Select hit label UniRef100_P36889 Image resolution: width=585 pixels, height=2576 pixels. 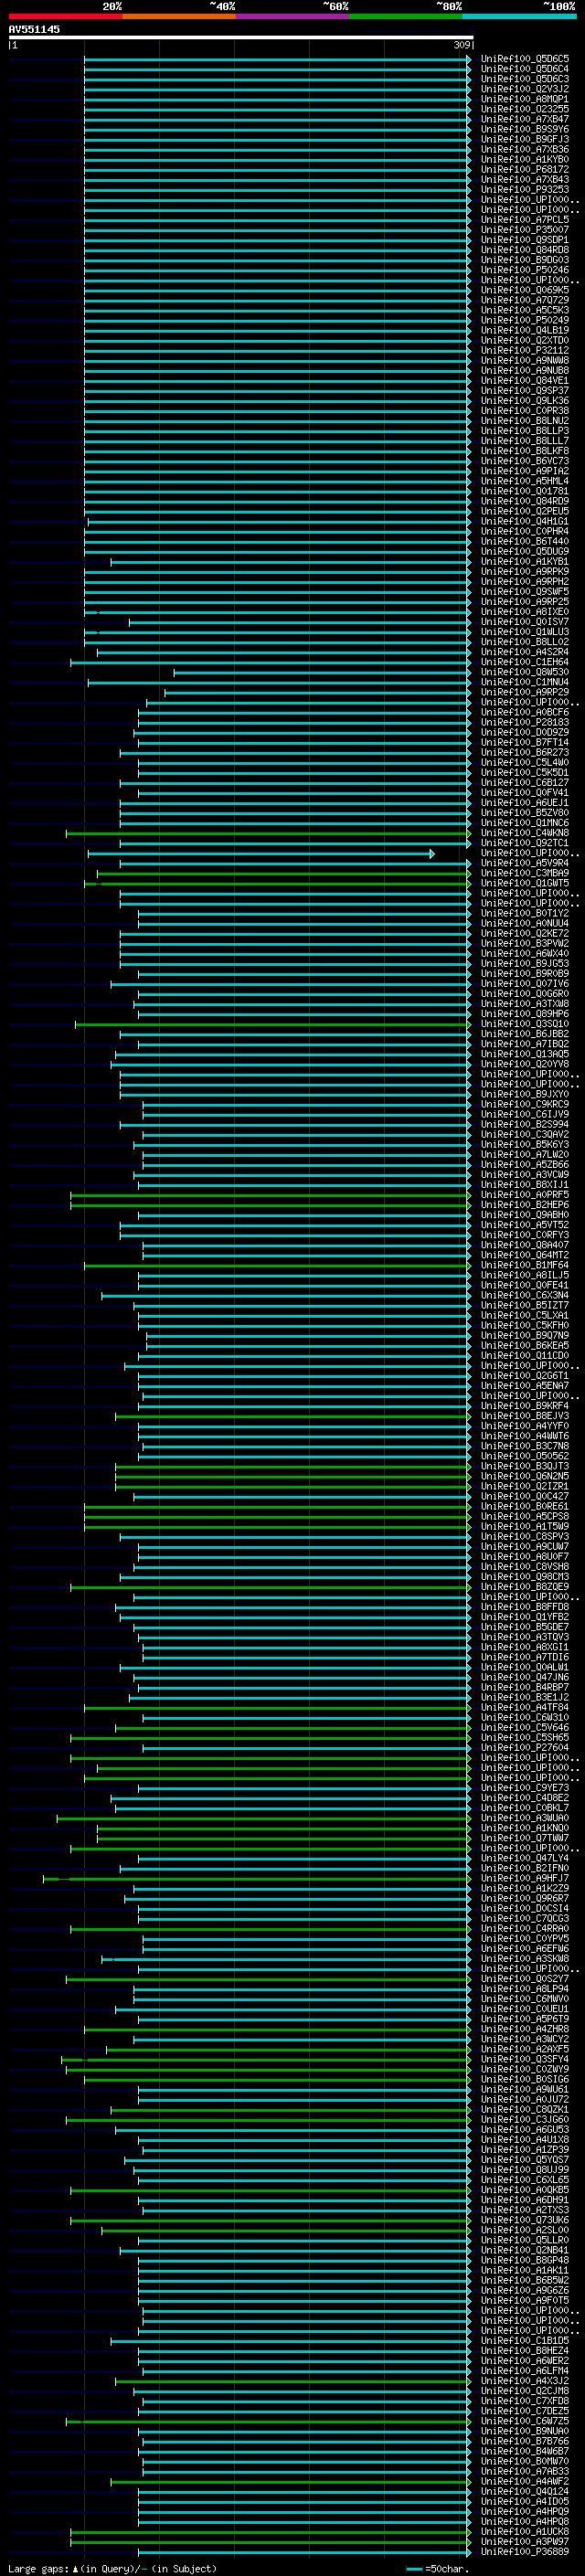pyautogui.click(x=525, y=2551)
